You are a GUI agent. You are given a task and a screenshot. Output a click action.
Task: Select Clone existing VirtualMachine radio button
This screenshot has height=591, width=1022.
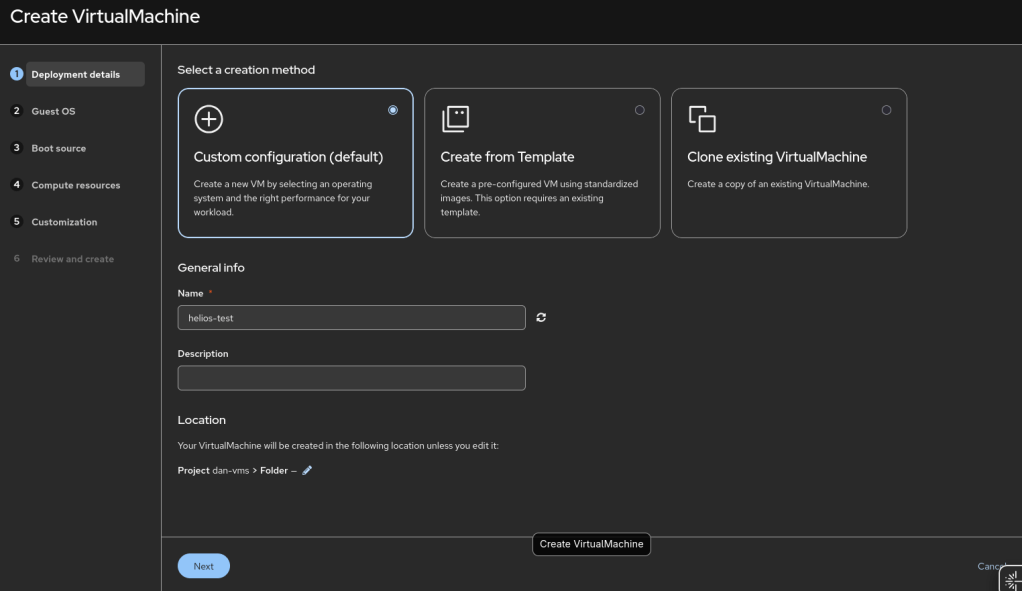coord(886,110)
